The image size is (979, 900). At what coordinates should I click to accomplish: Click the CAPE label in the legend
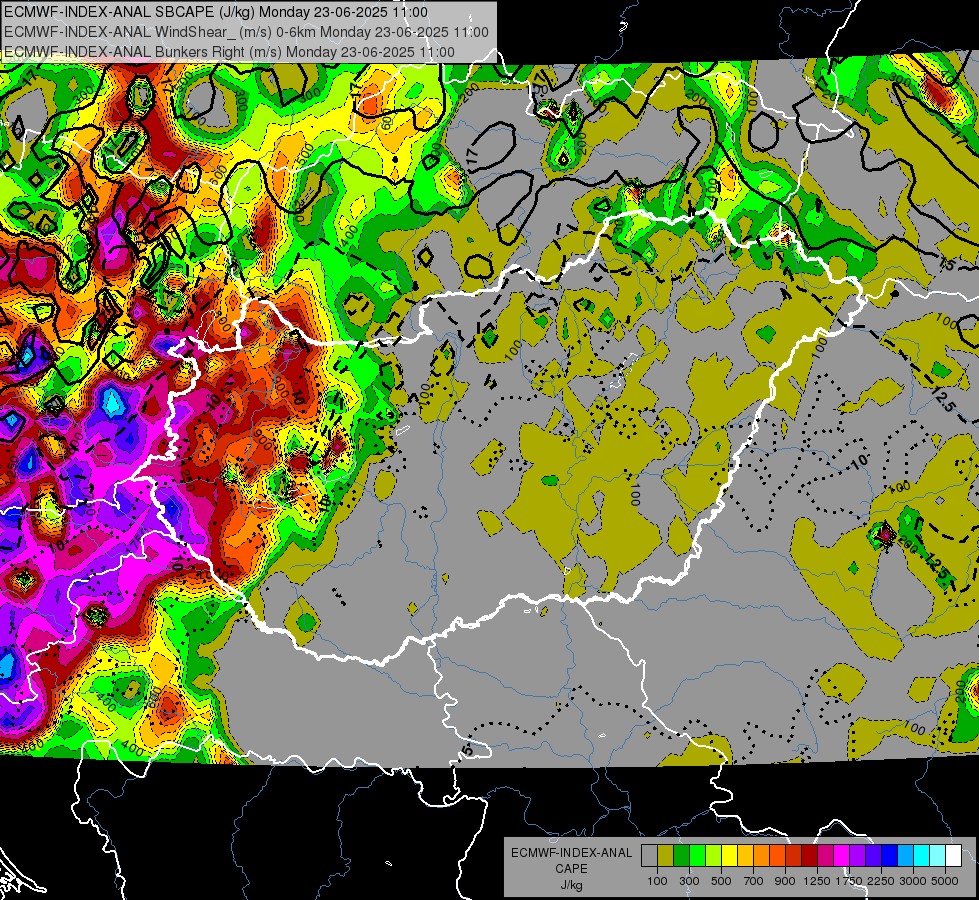click(571, 869)
